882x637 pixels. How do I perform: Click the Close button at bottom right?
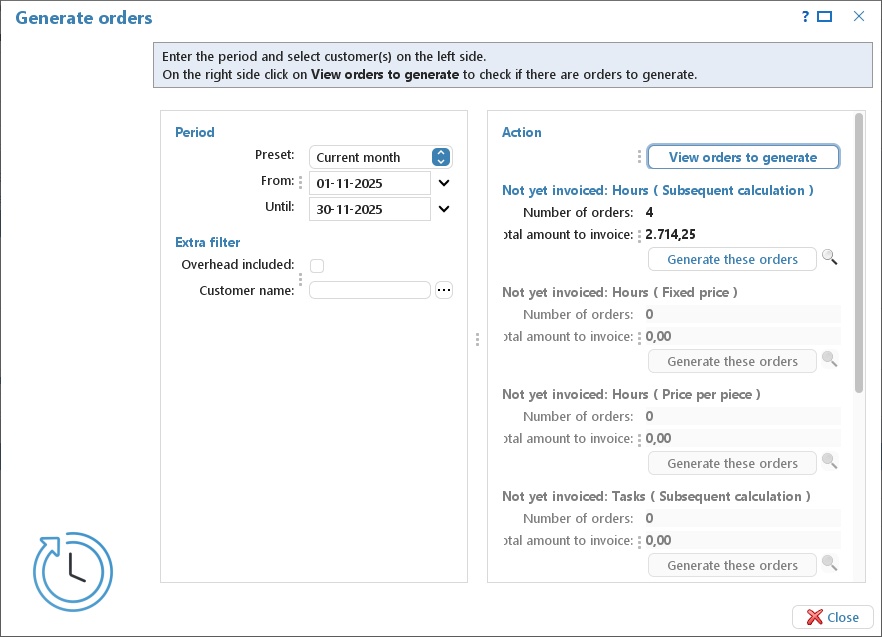pos(832,617)
